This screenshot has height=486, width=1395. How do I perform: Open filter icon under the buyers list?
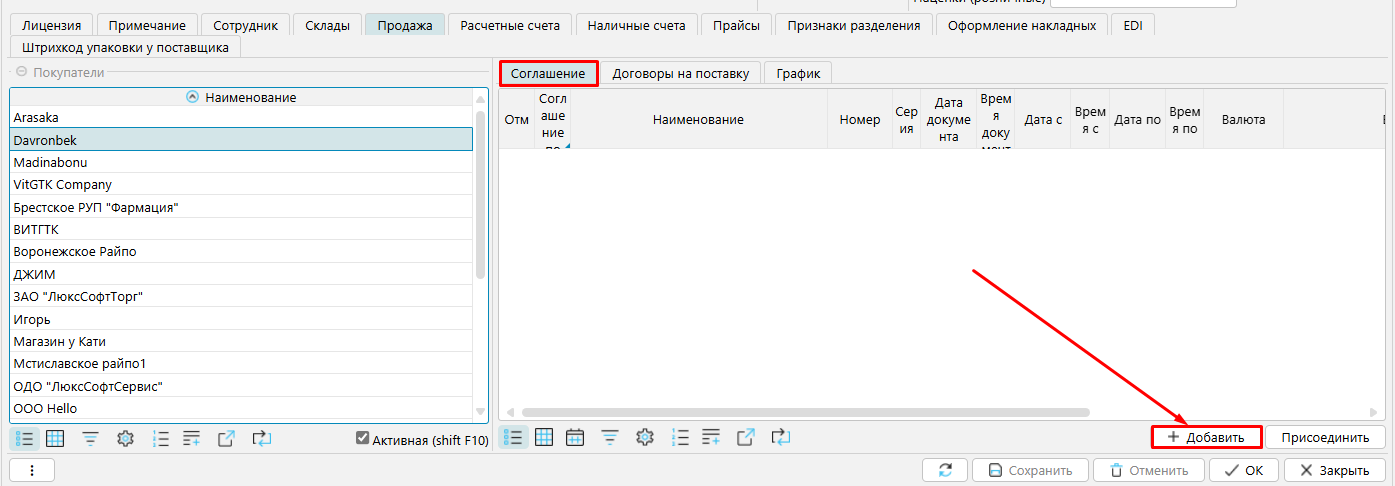[x=90, y=438]
